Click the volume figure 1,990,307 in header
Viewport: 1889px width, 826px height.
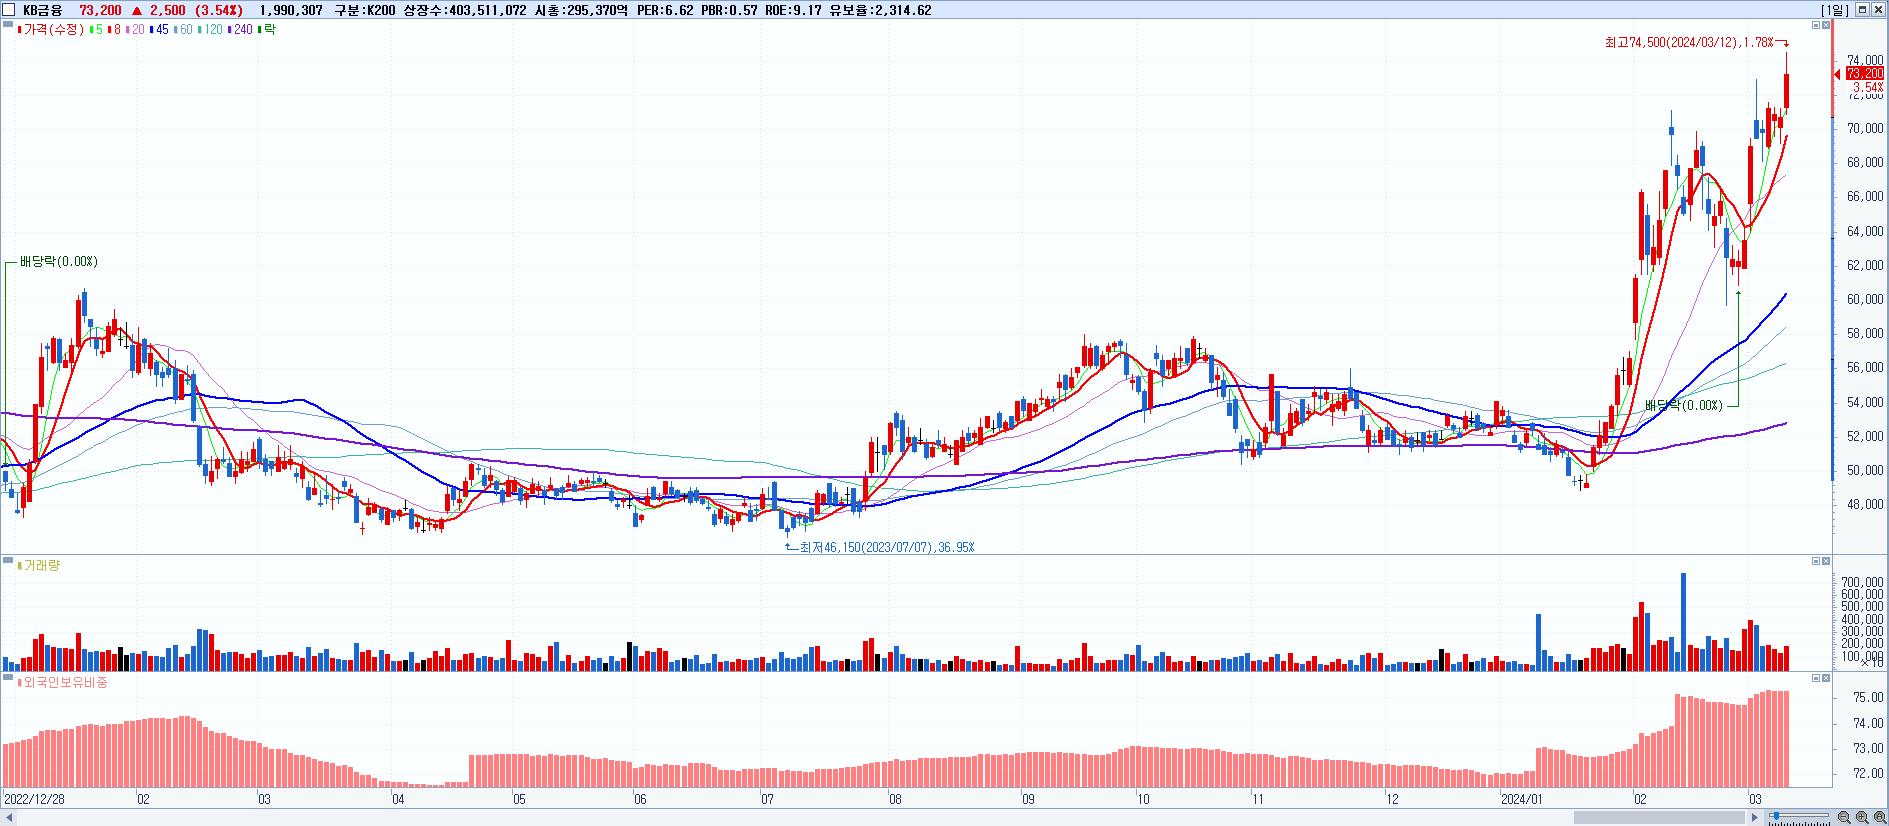(x=290, y=10)
